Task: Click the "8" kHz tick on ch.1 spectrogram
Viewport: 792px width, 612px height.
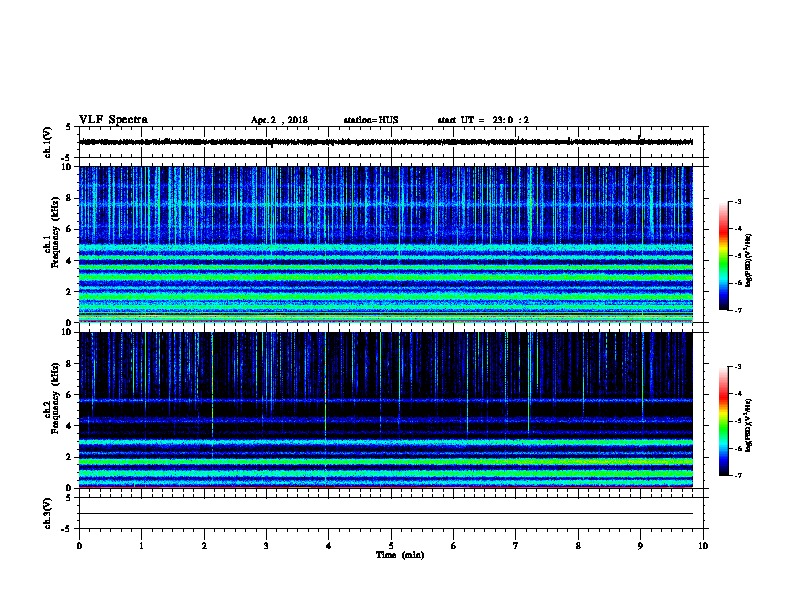Action: 69,198
